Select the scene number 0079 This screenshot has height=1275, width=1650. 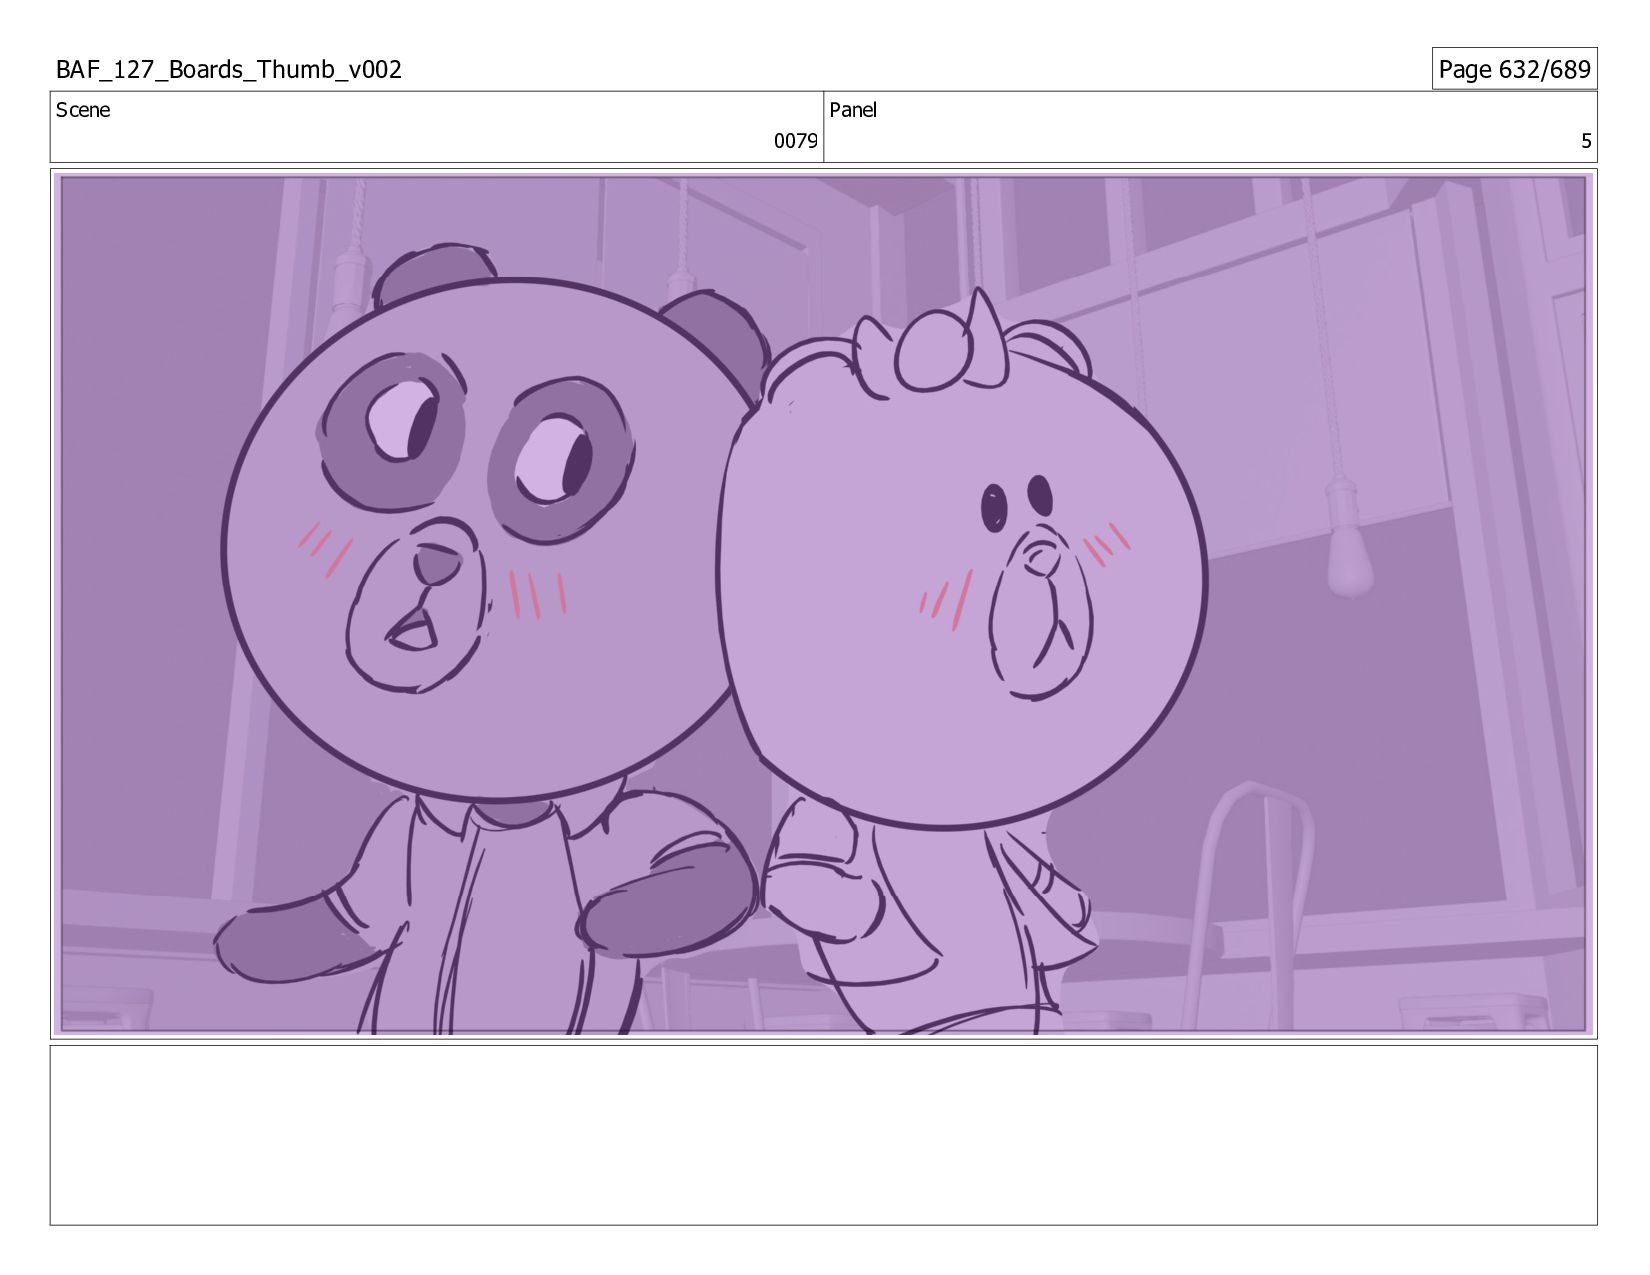pyautogui.click(x=795, y=141)
